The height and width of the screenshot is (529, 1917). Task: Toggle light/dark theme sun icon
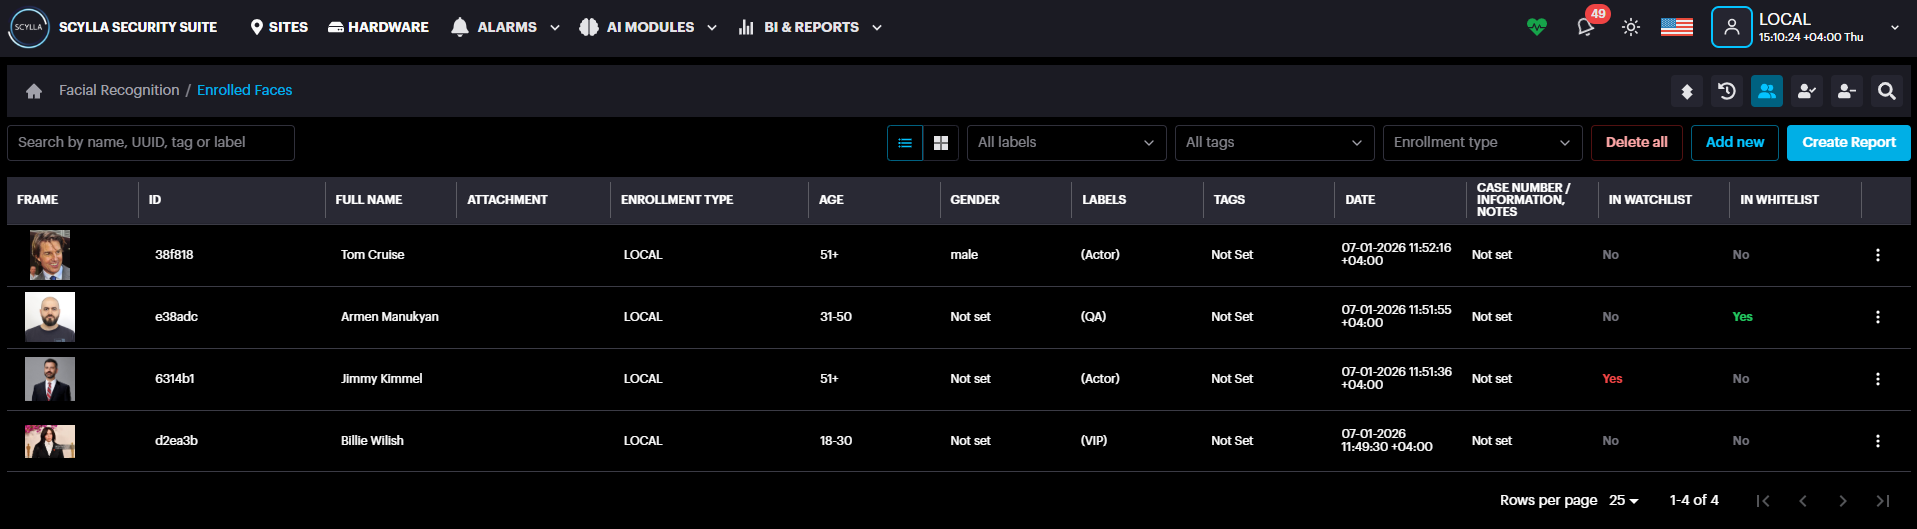pos(1631,27)
